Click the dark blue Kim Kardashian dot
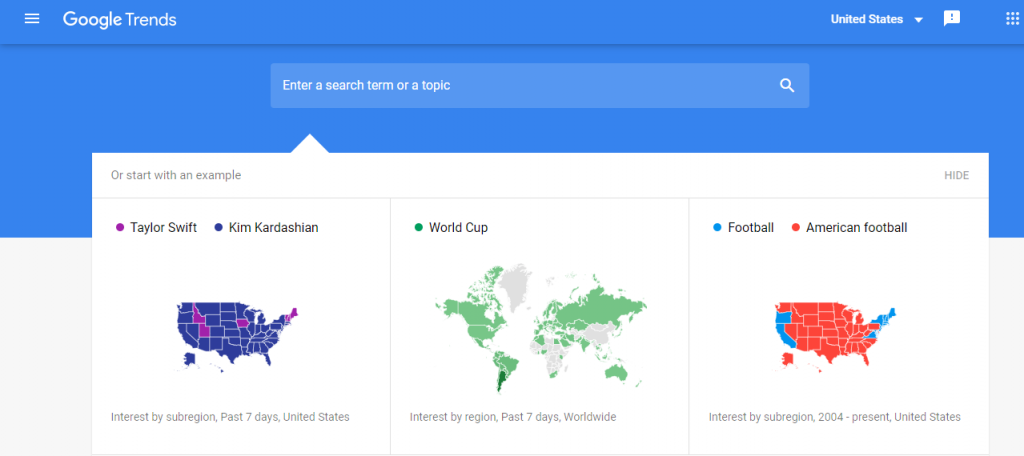The height and width of the screenshot is (456, 1024). [219, 228]
